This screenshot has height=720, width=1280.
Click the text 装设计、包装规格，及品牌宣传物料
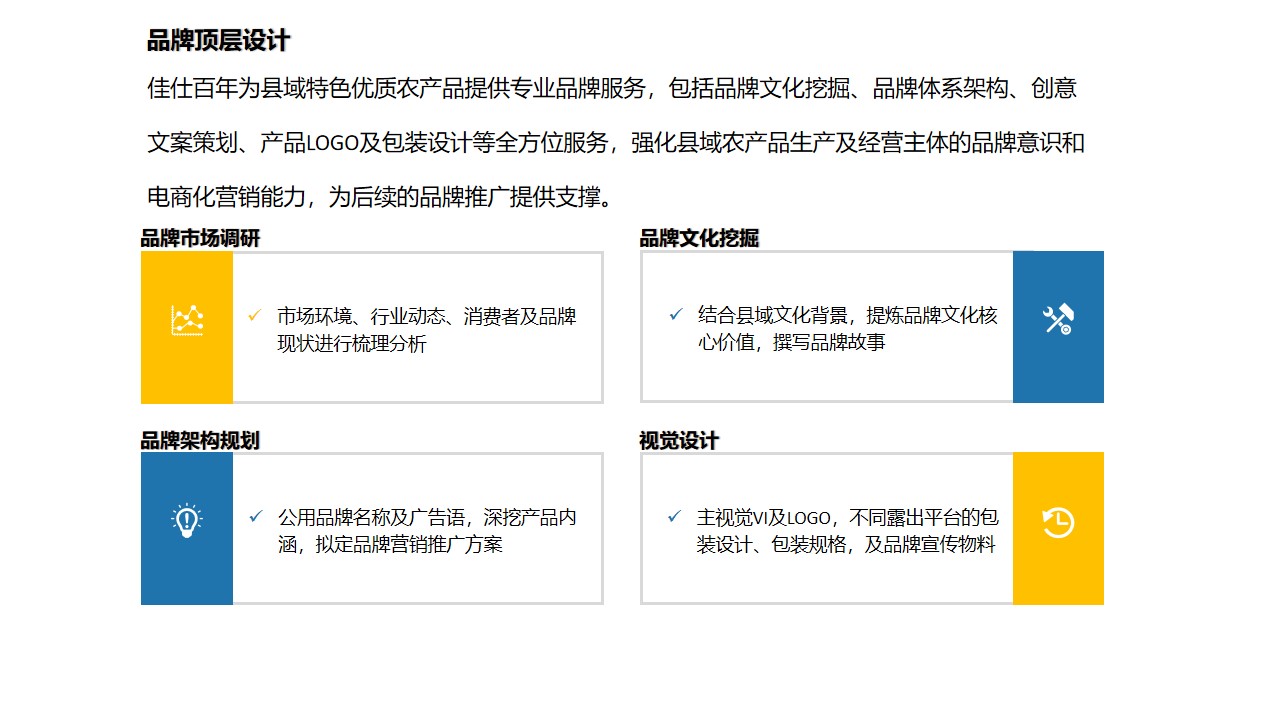click(847, 545)
